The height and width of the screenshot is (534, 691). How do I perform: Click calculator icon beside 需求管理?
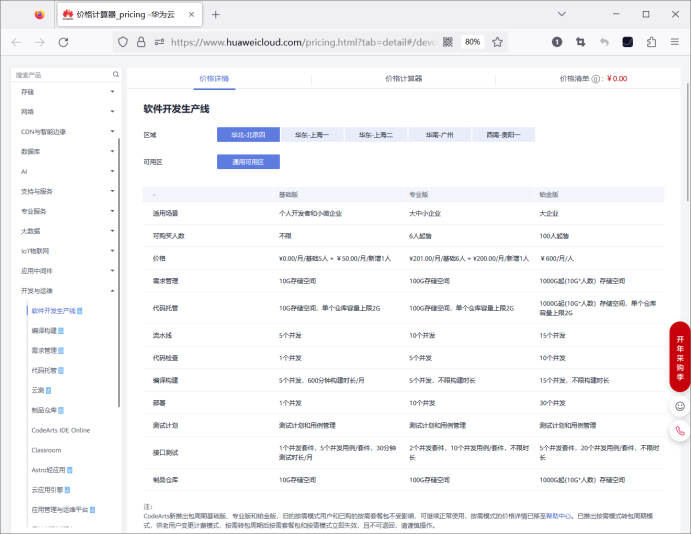[61, 351]
